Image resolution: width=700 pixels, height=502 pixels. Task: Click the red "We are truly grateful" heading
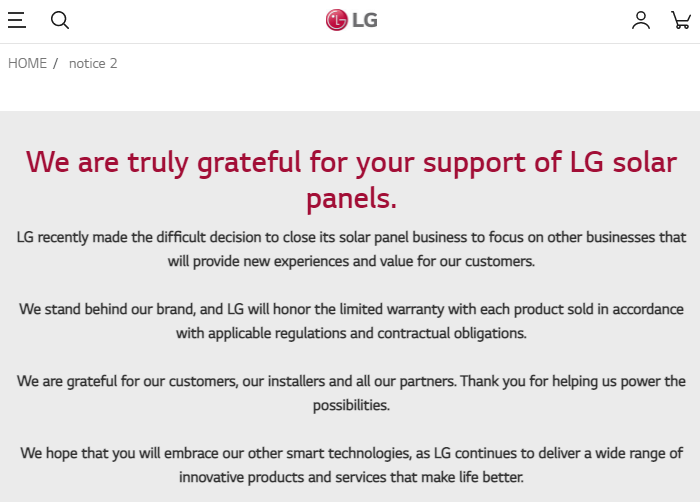click(351, 162)
